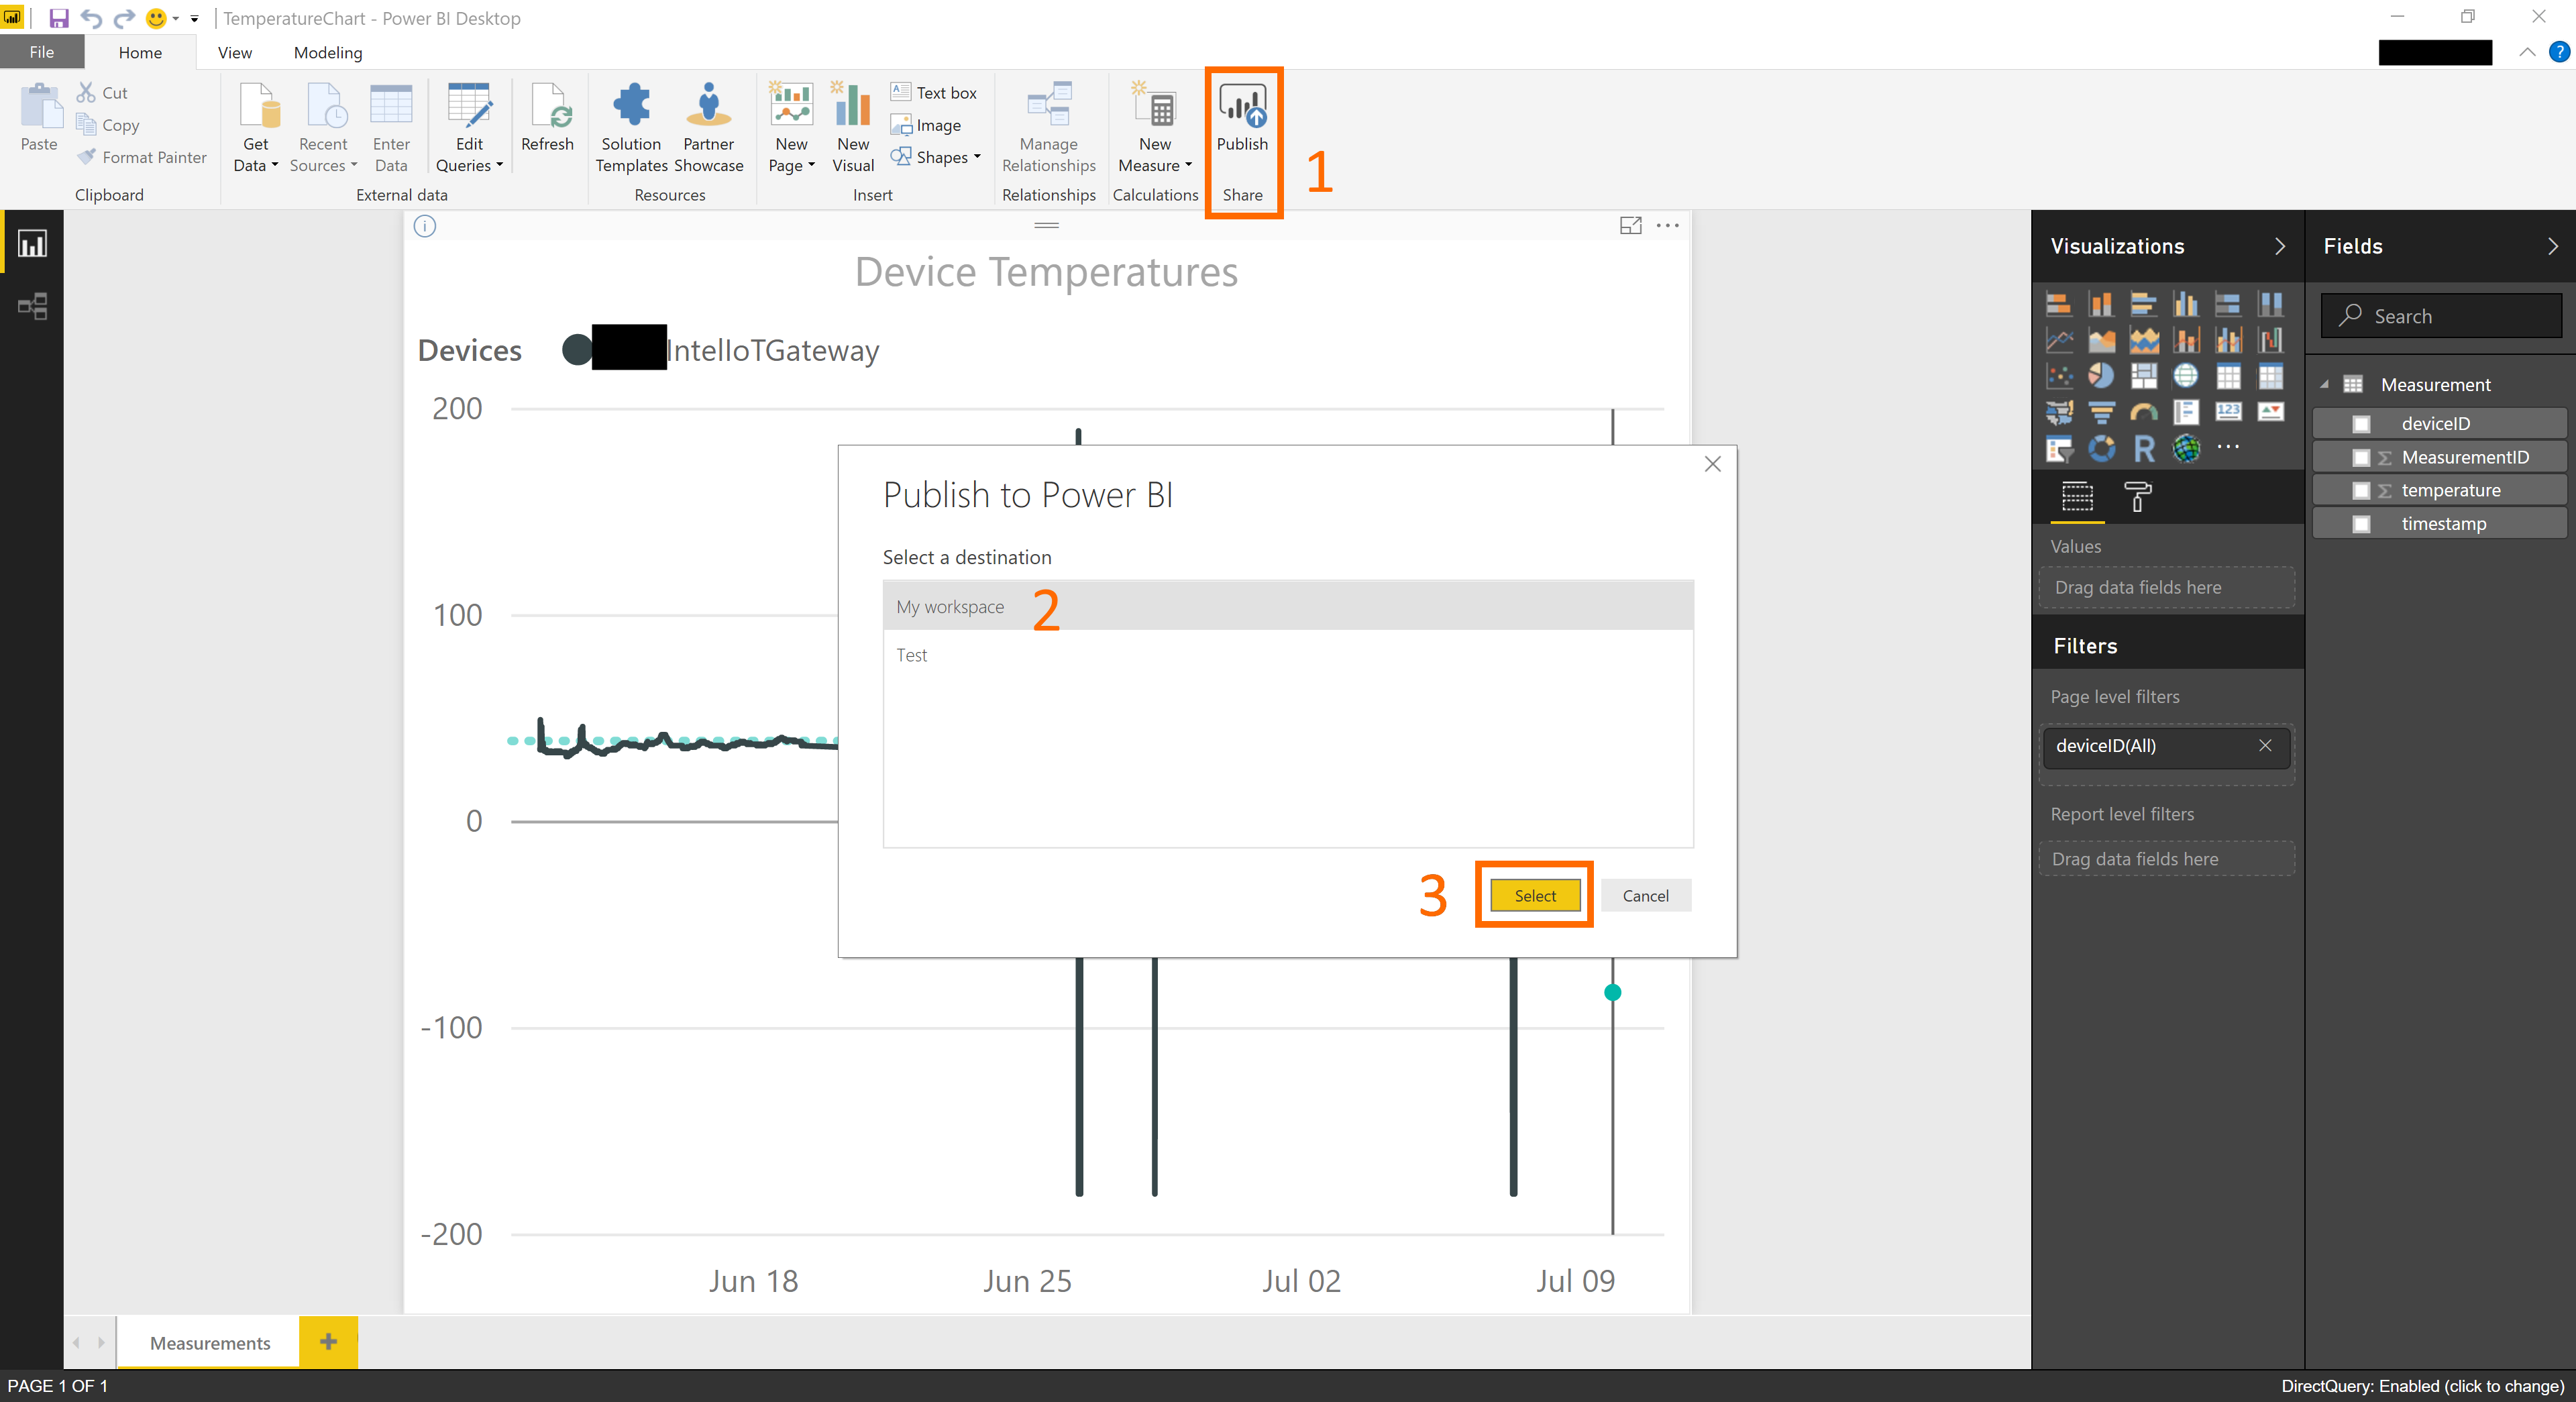Collapse the Fields pane chevron
Image resolution: width=2576 pixels, height=1402 pixels.
[2553, 246]
